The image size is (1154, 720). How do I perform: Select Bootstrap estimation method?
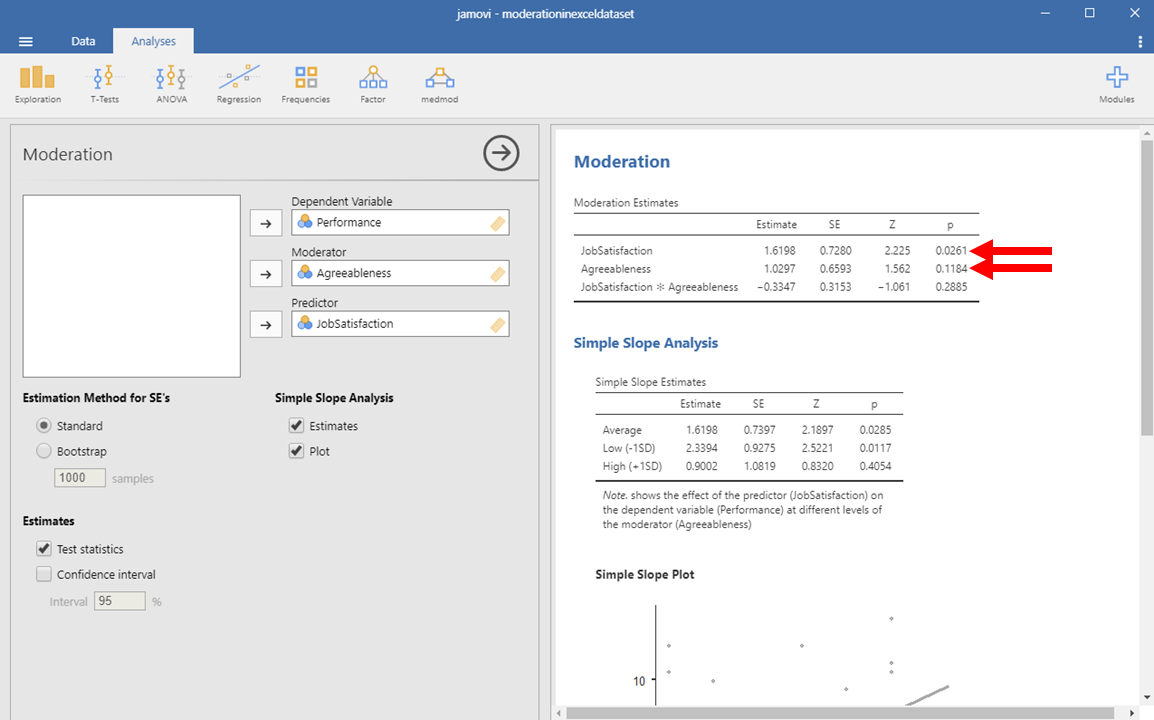tap(44, 451)
